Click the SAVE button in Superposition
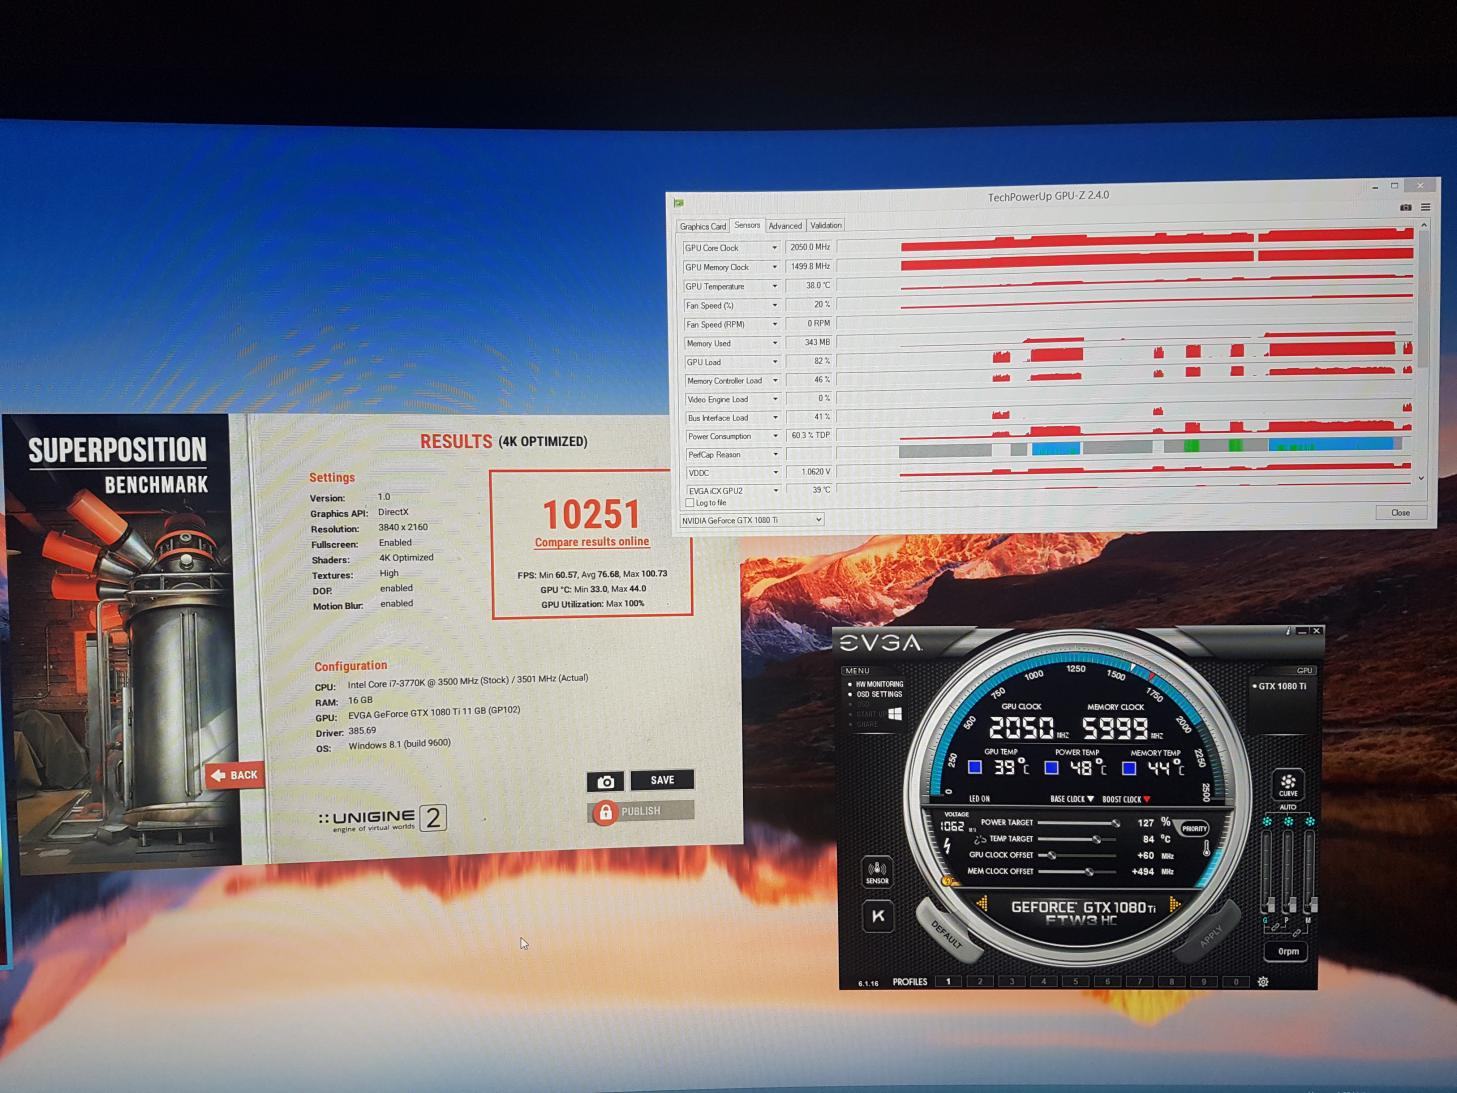The width and height of the screenshot is (1457, 1093). click(662, 780)
